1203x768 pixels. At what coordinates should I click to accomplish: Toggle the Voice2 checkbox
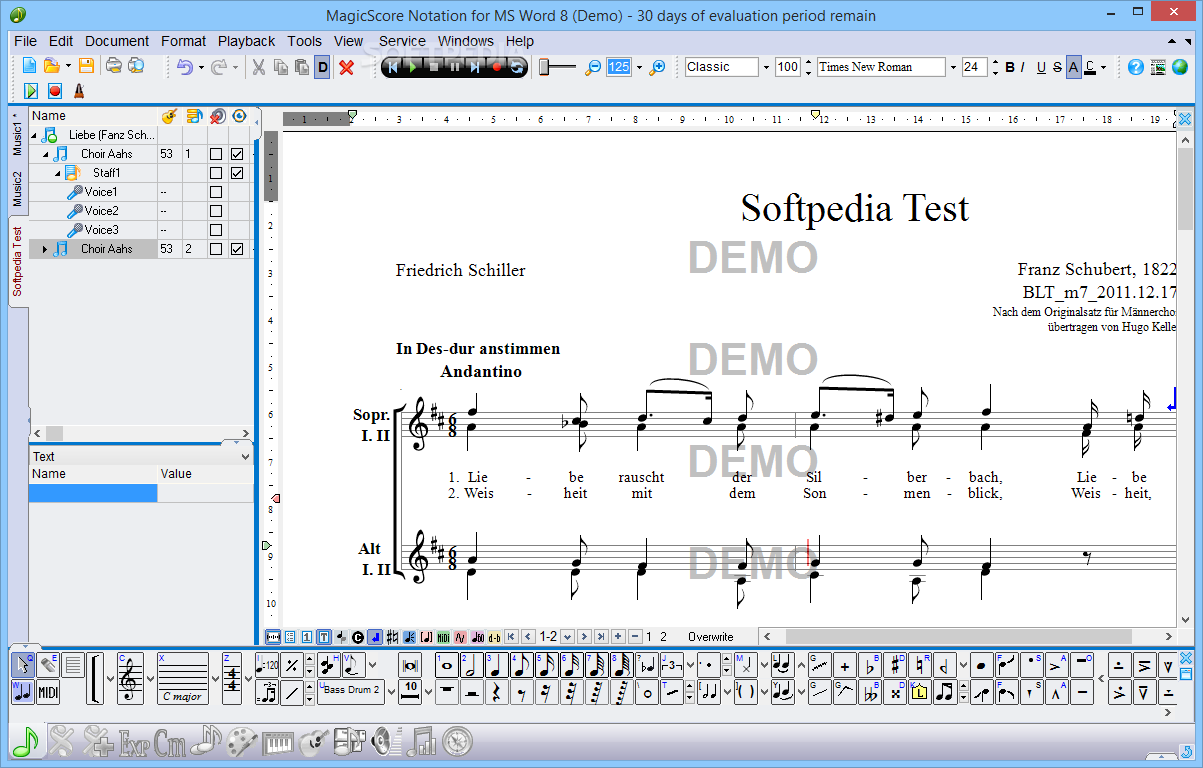click(x=215, y=211)
